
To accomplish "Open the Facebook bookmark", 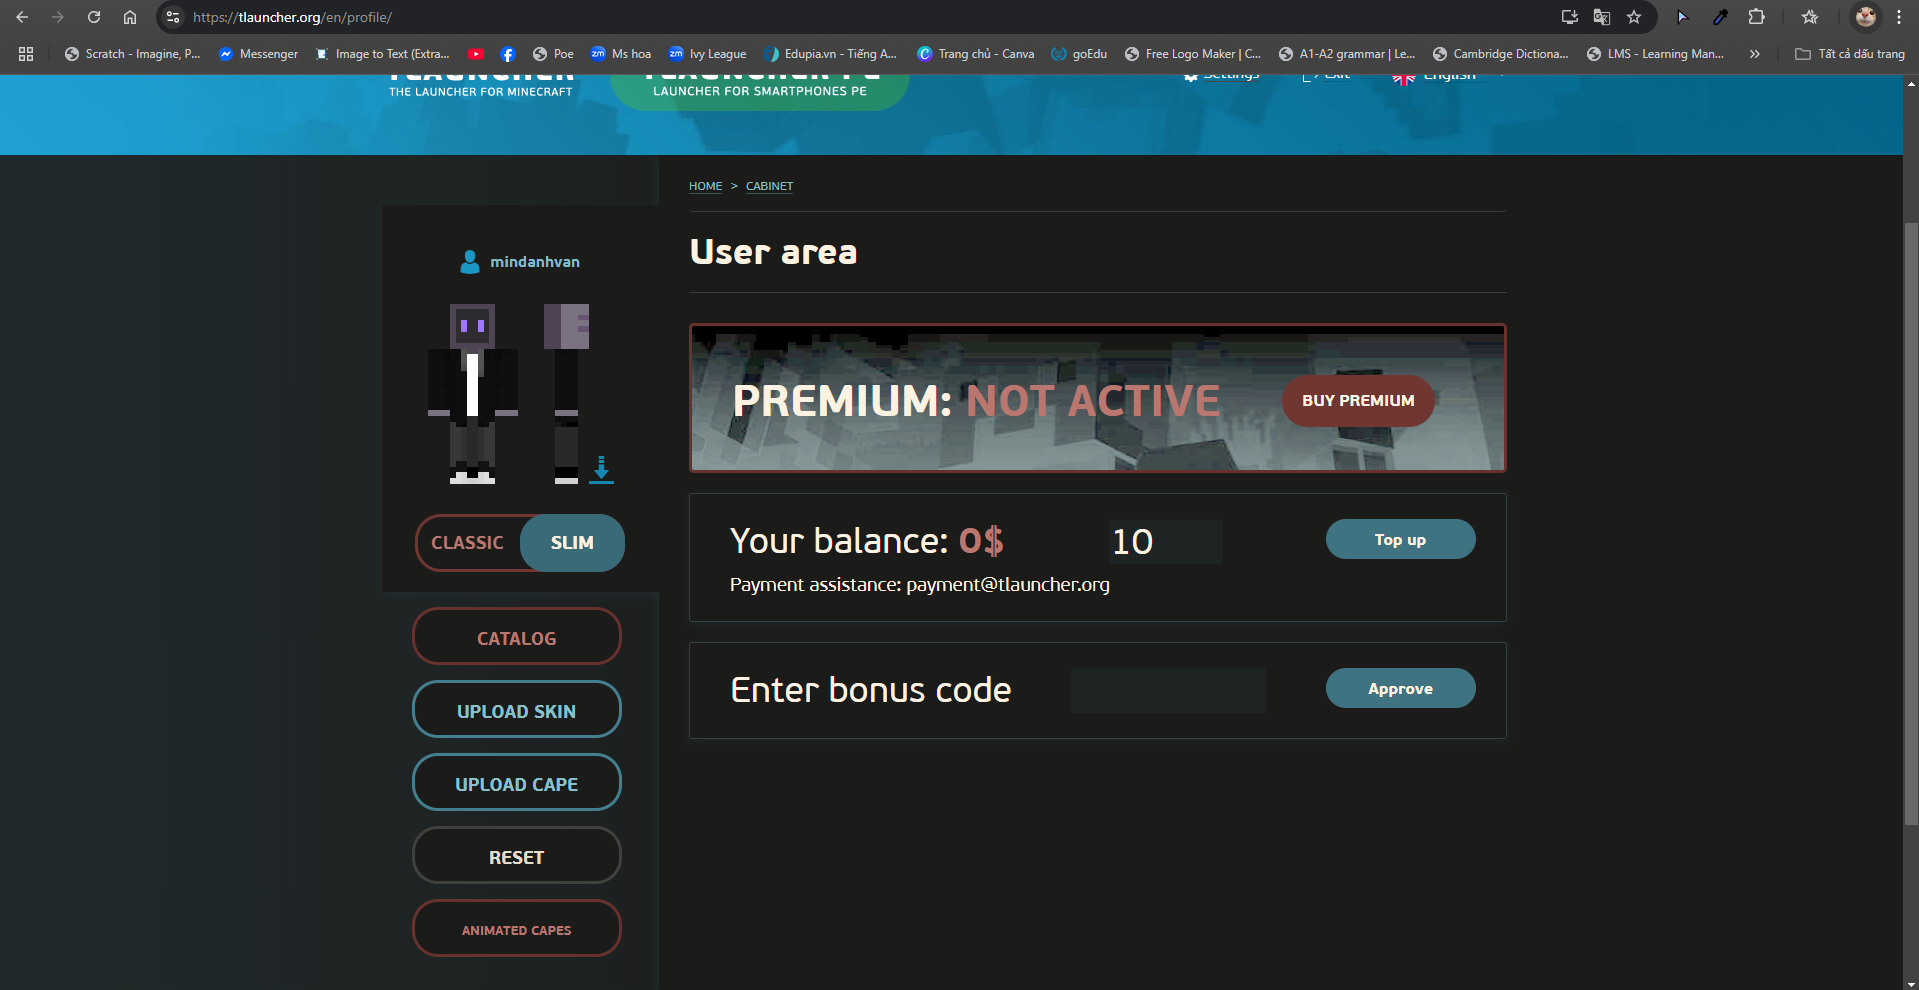I will (508, 54).
